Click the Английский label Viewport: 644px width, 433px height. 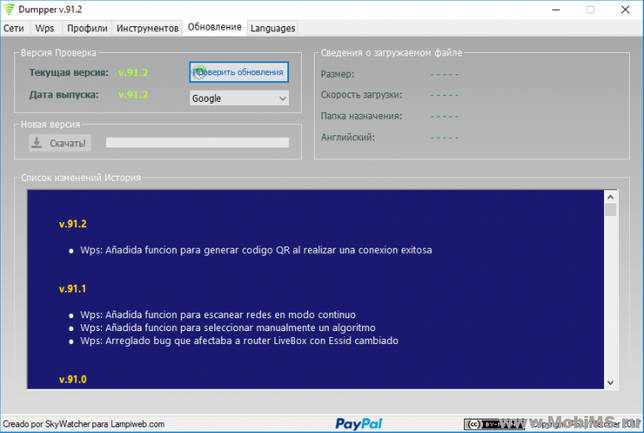pyautogui.click(x=348, y=137)
